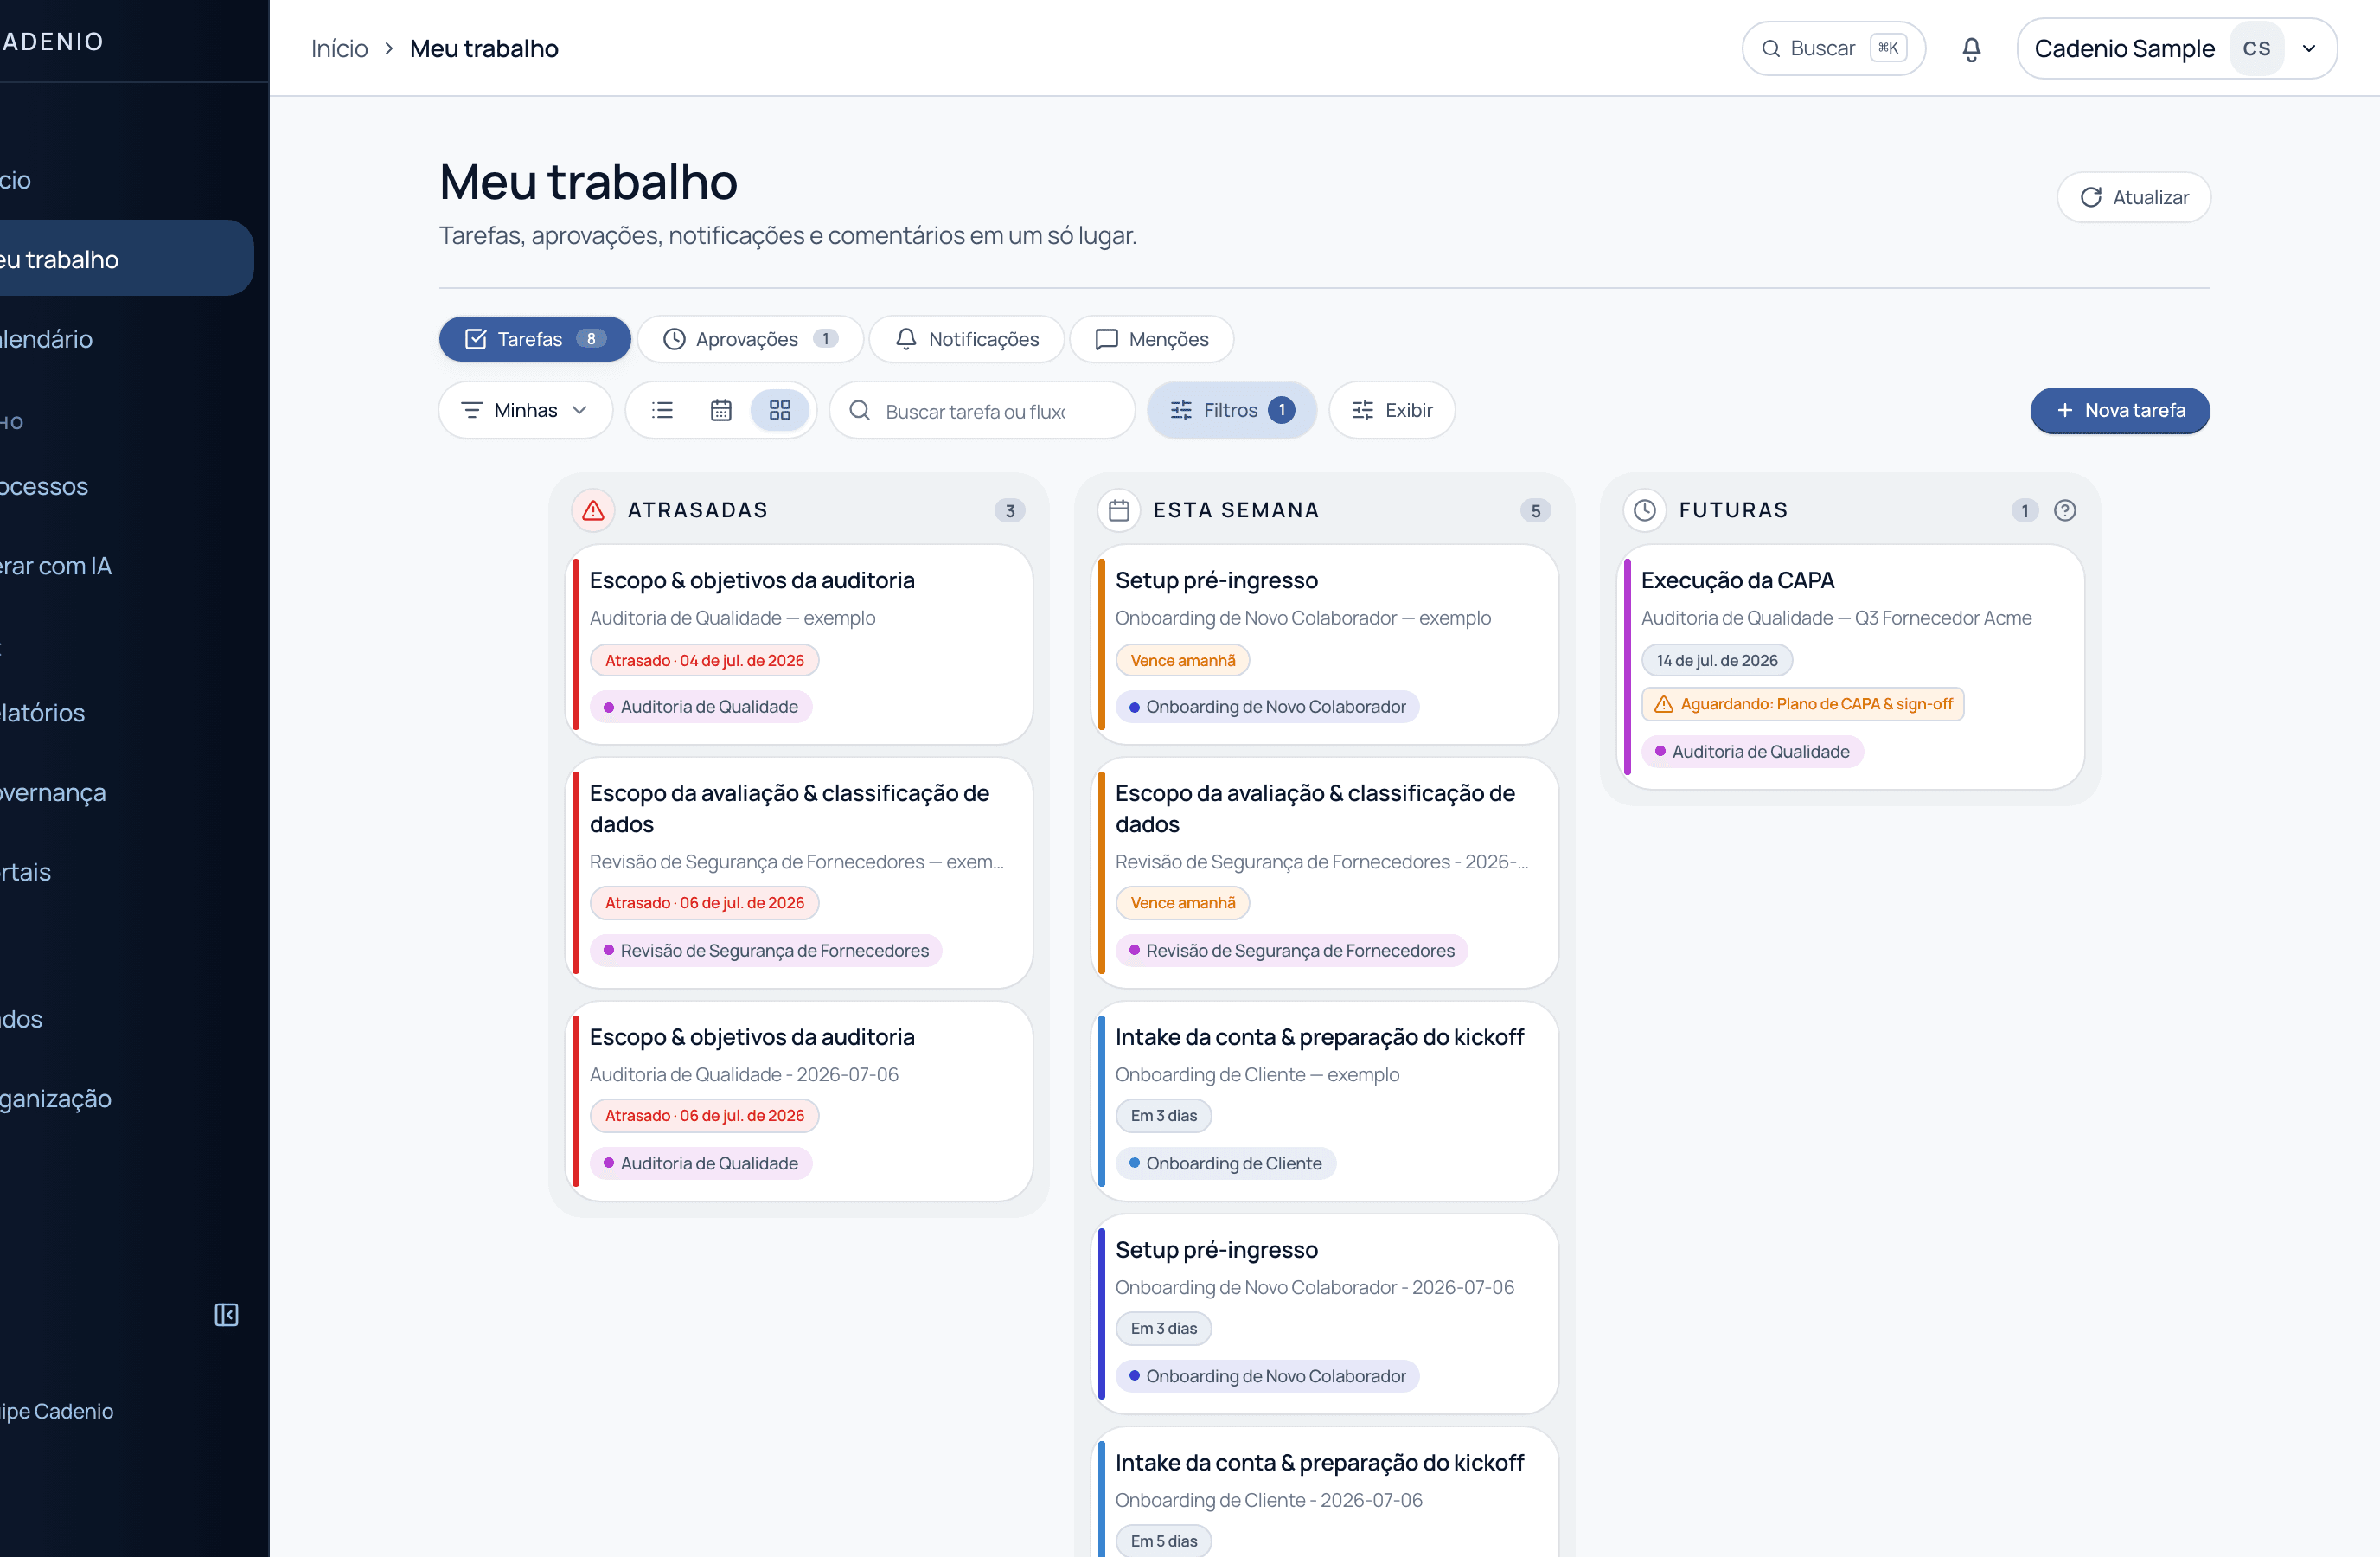Click the sidebar collapse icon
Image resolution: width=2380 pixels, height=1557 pixels.
point(227,1314)
